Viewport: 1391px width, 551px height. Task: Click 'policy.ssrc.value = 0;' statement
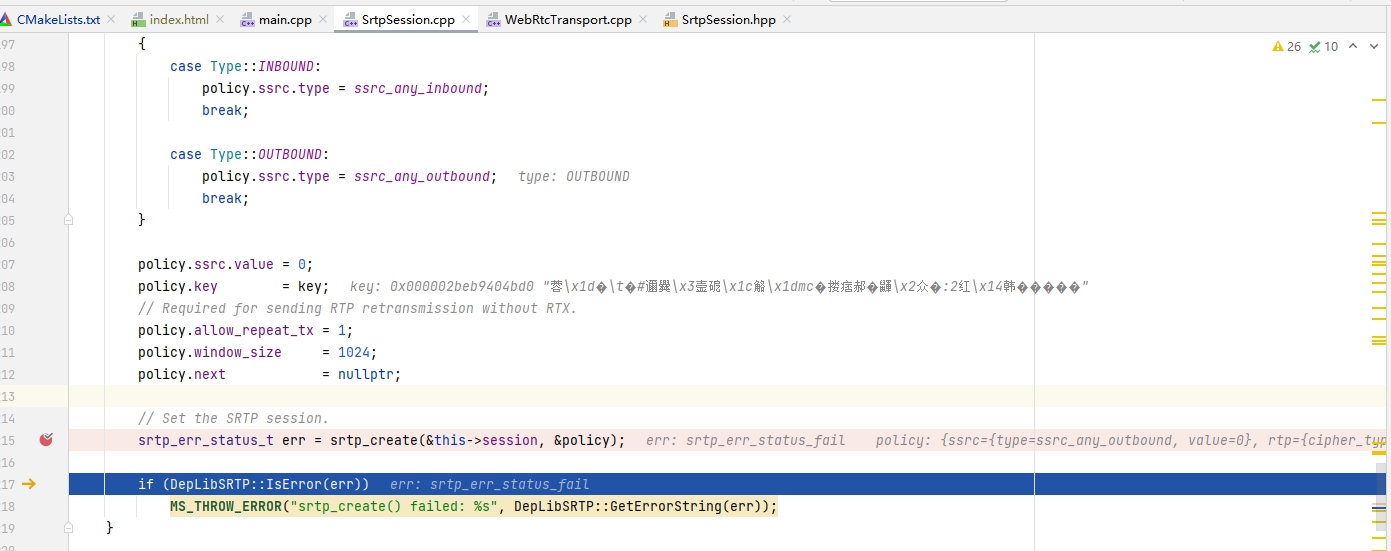coord(225,264)
